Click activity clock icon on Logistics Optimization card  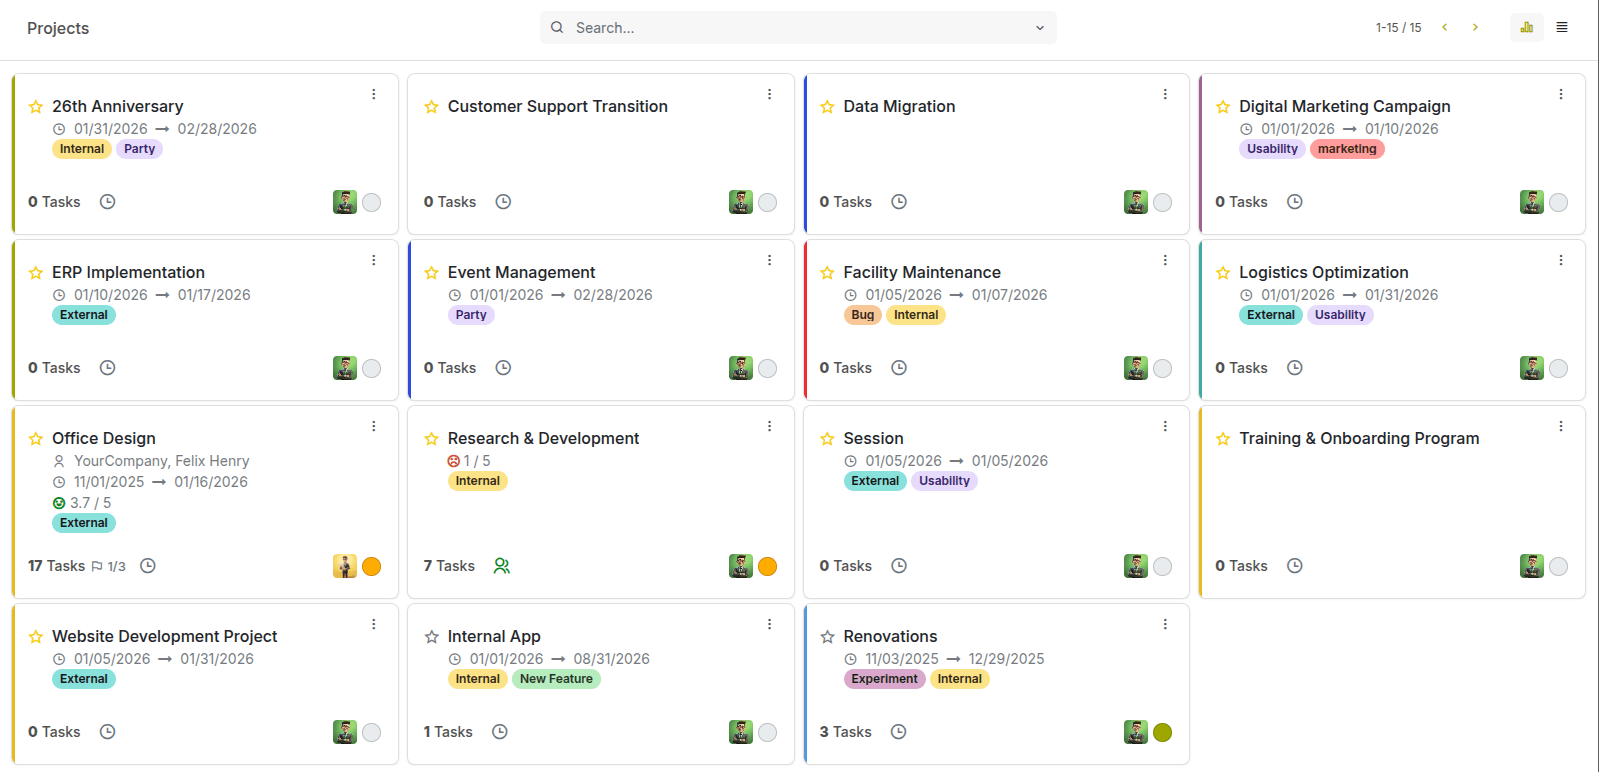(x=1295, y=368)
